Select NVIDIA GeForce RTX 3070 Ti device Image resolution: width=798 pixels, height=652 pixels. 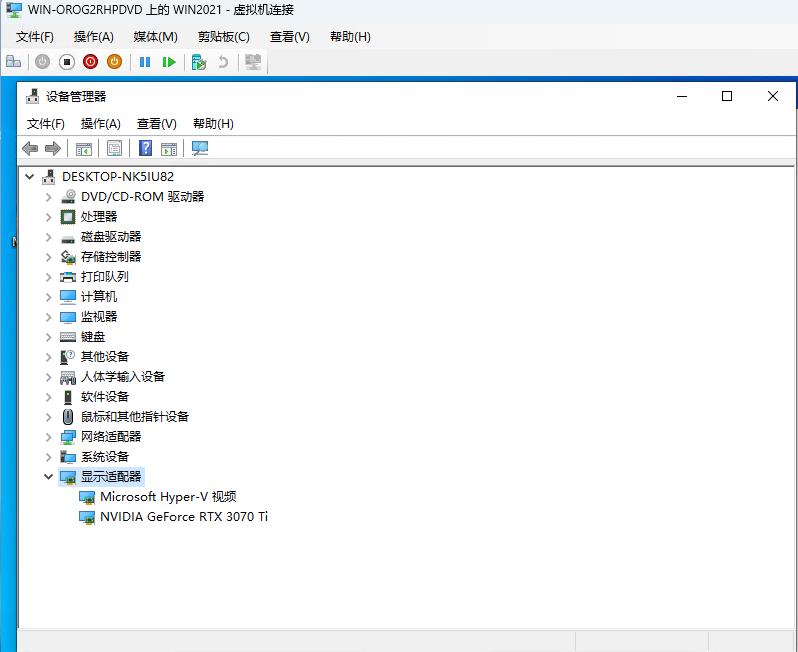[183, 517]
